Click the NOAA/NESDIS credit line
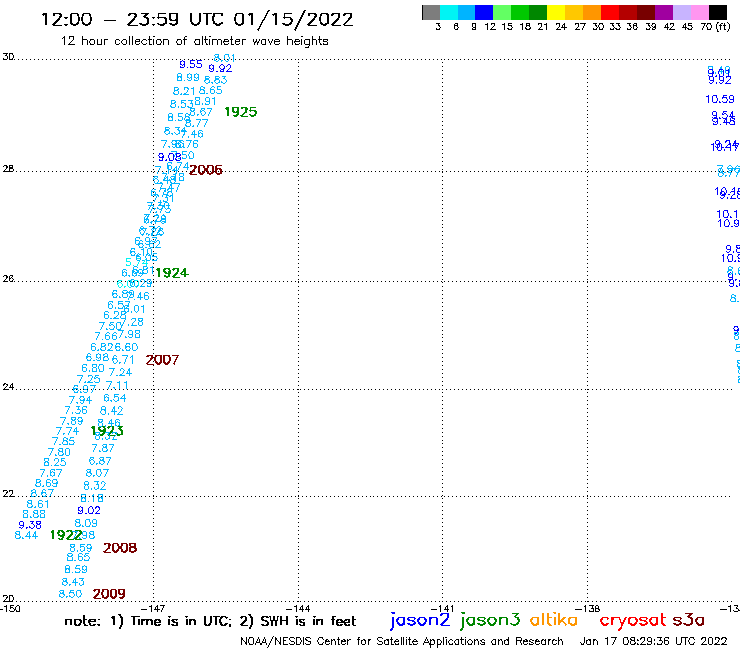Screen dimensions: 740x650 pos(402,641)
